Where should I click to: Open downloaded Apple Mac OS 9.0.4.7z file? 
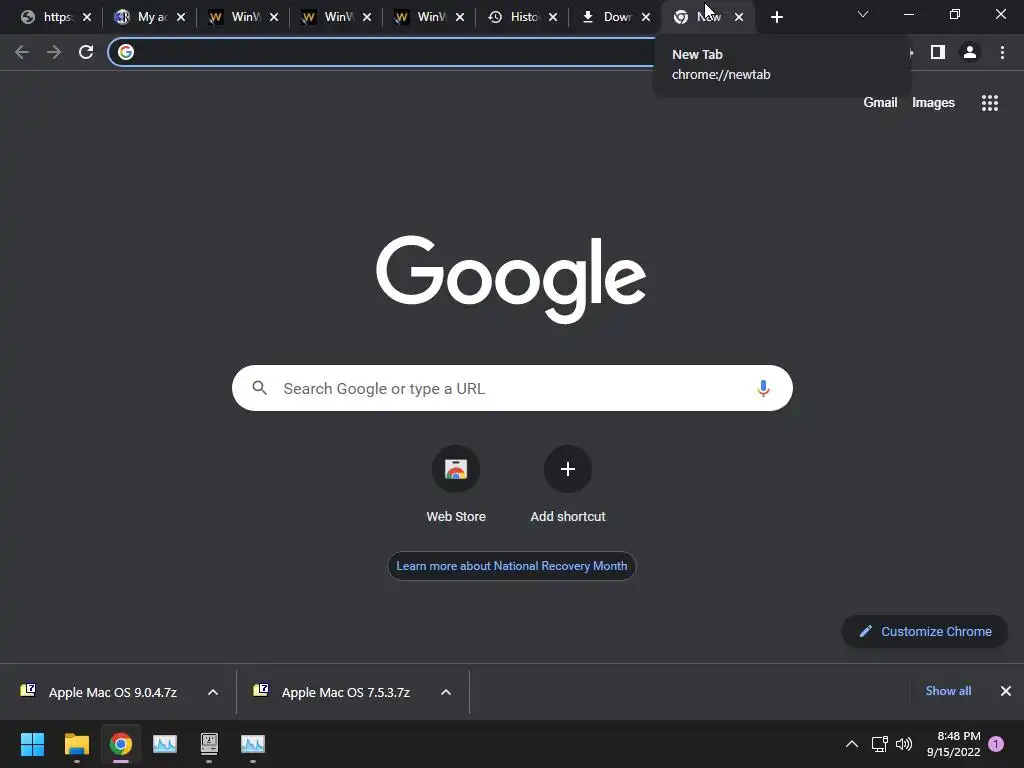tap(112, 692)
